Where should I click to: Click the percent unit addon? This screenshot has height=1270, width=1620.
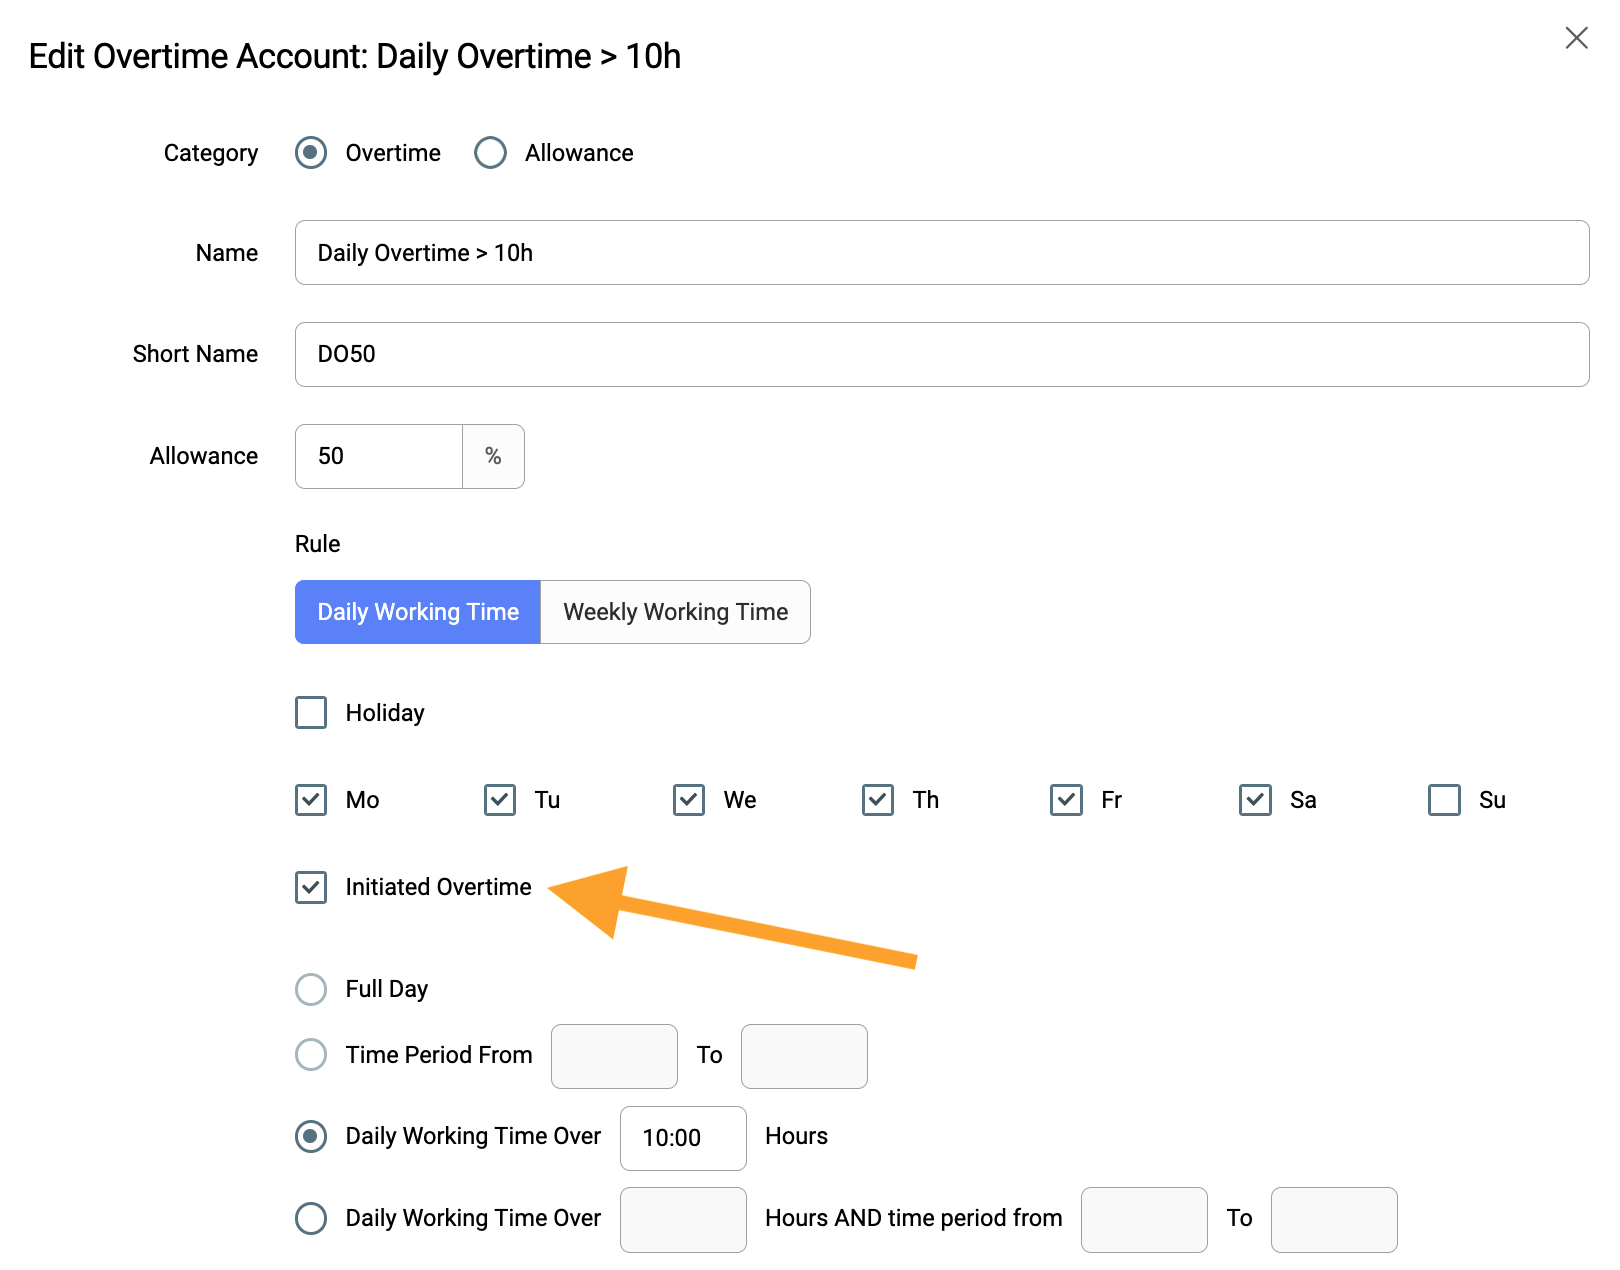click(x=493, y=456)
